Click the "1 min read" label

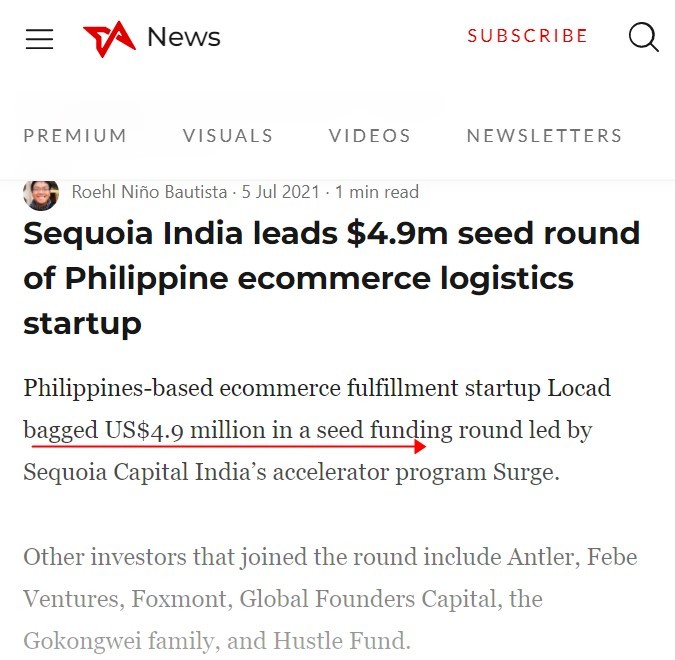coord(377,192)
